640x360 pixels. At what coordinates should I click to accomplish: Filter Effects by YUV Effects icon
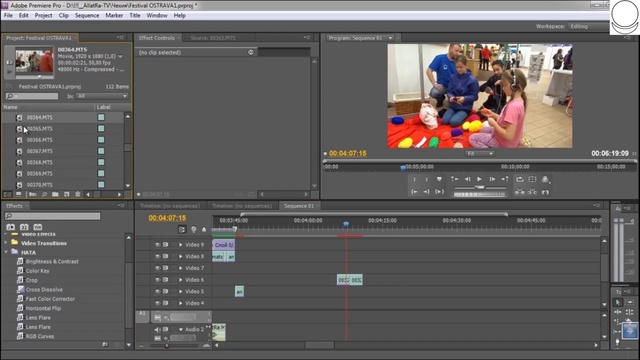(x=38, y=227)
